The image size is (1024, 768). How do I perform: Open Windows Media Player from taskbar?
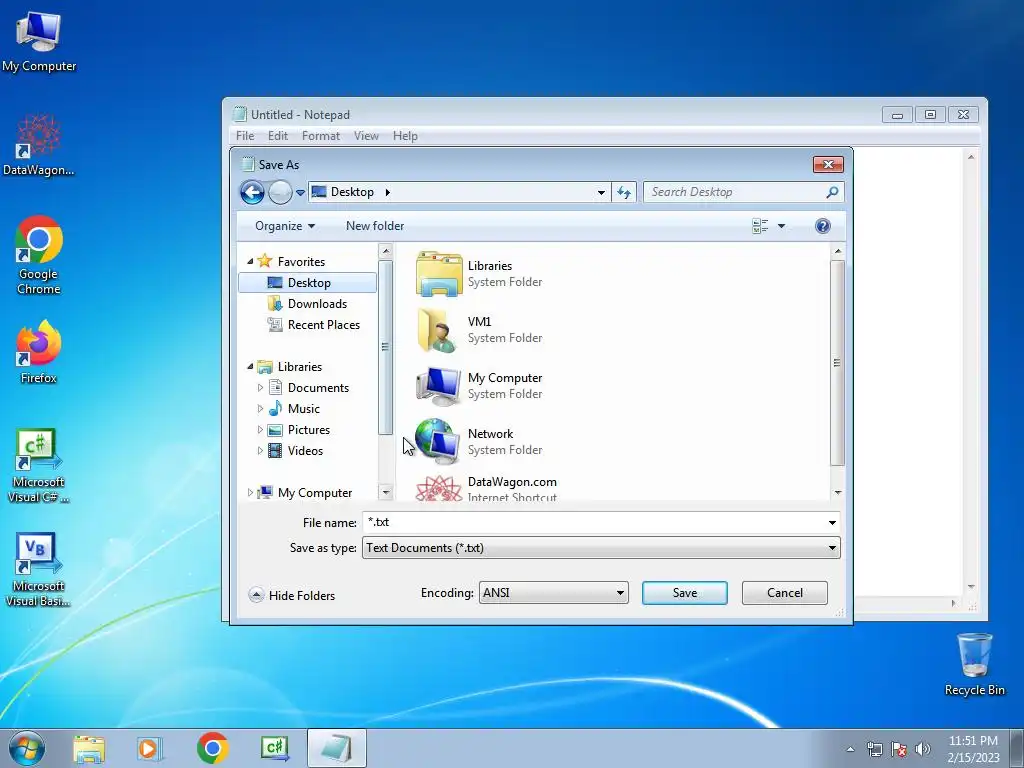point(150,748)
